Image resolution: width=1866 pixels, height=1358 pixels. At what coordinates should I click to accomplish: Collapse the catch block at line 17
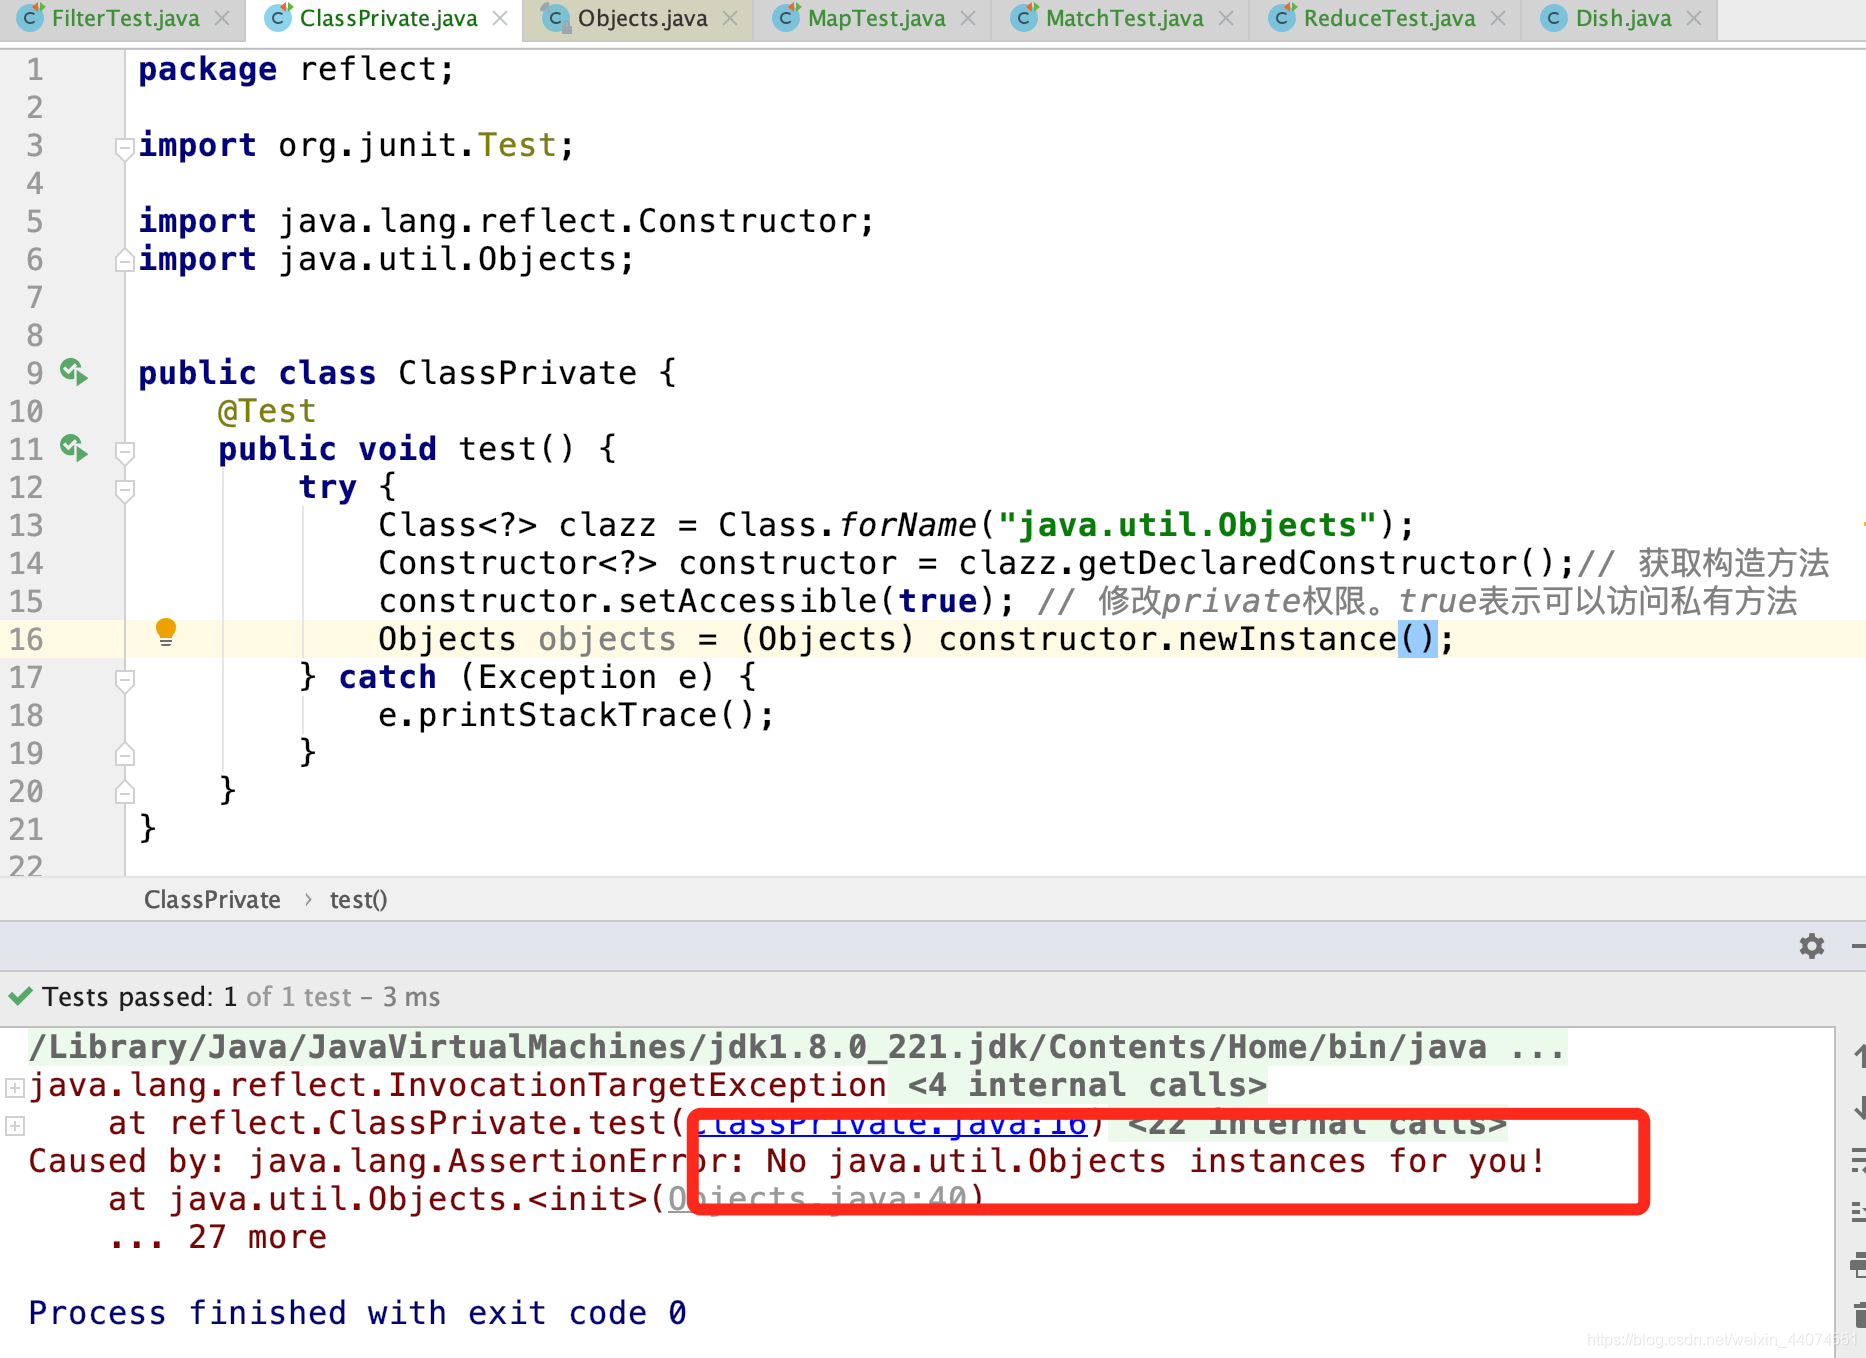125,680
